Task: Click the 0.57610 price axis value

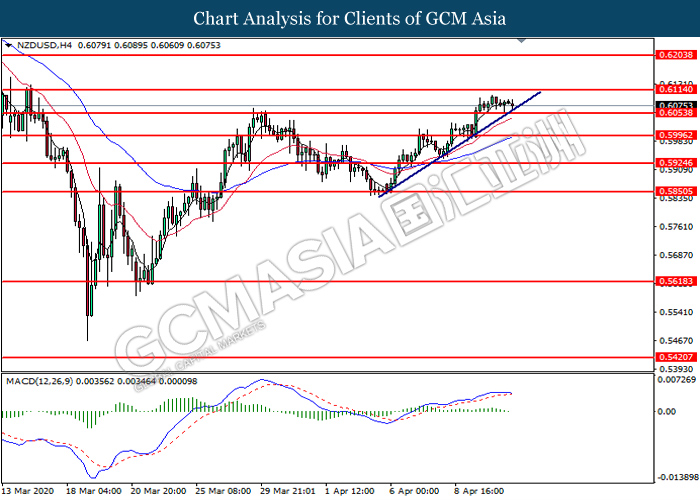Action: 676,227
